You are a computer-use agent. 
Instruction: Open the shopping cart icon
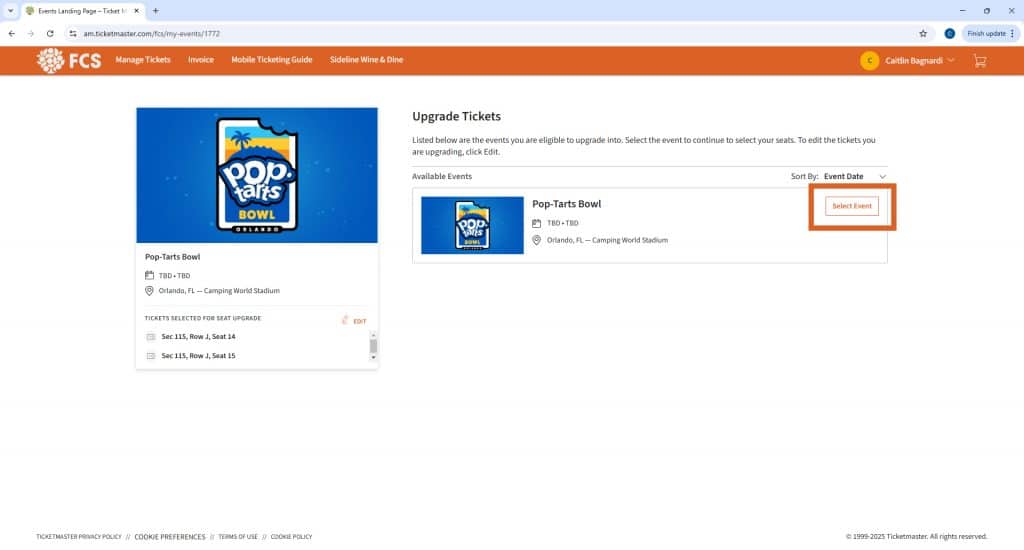tap(980, 61)
